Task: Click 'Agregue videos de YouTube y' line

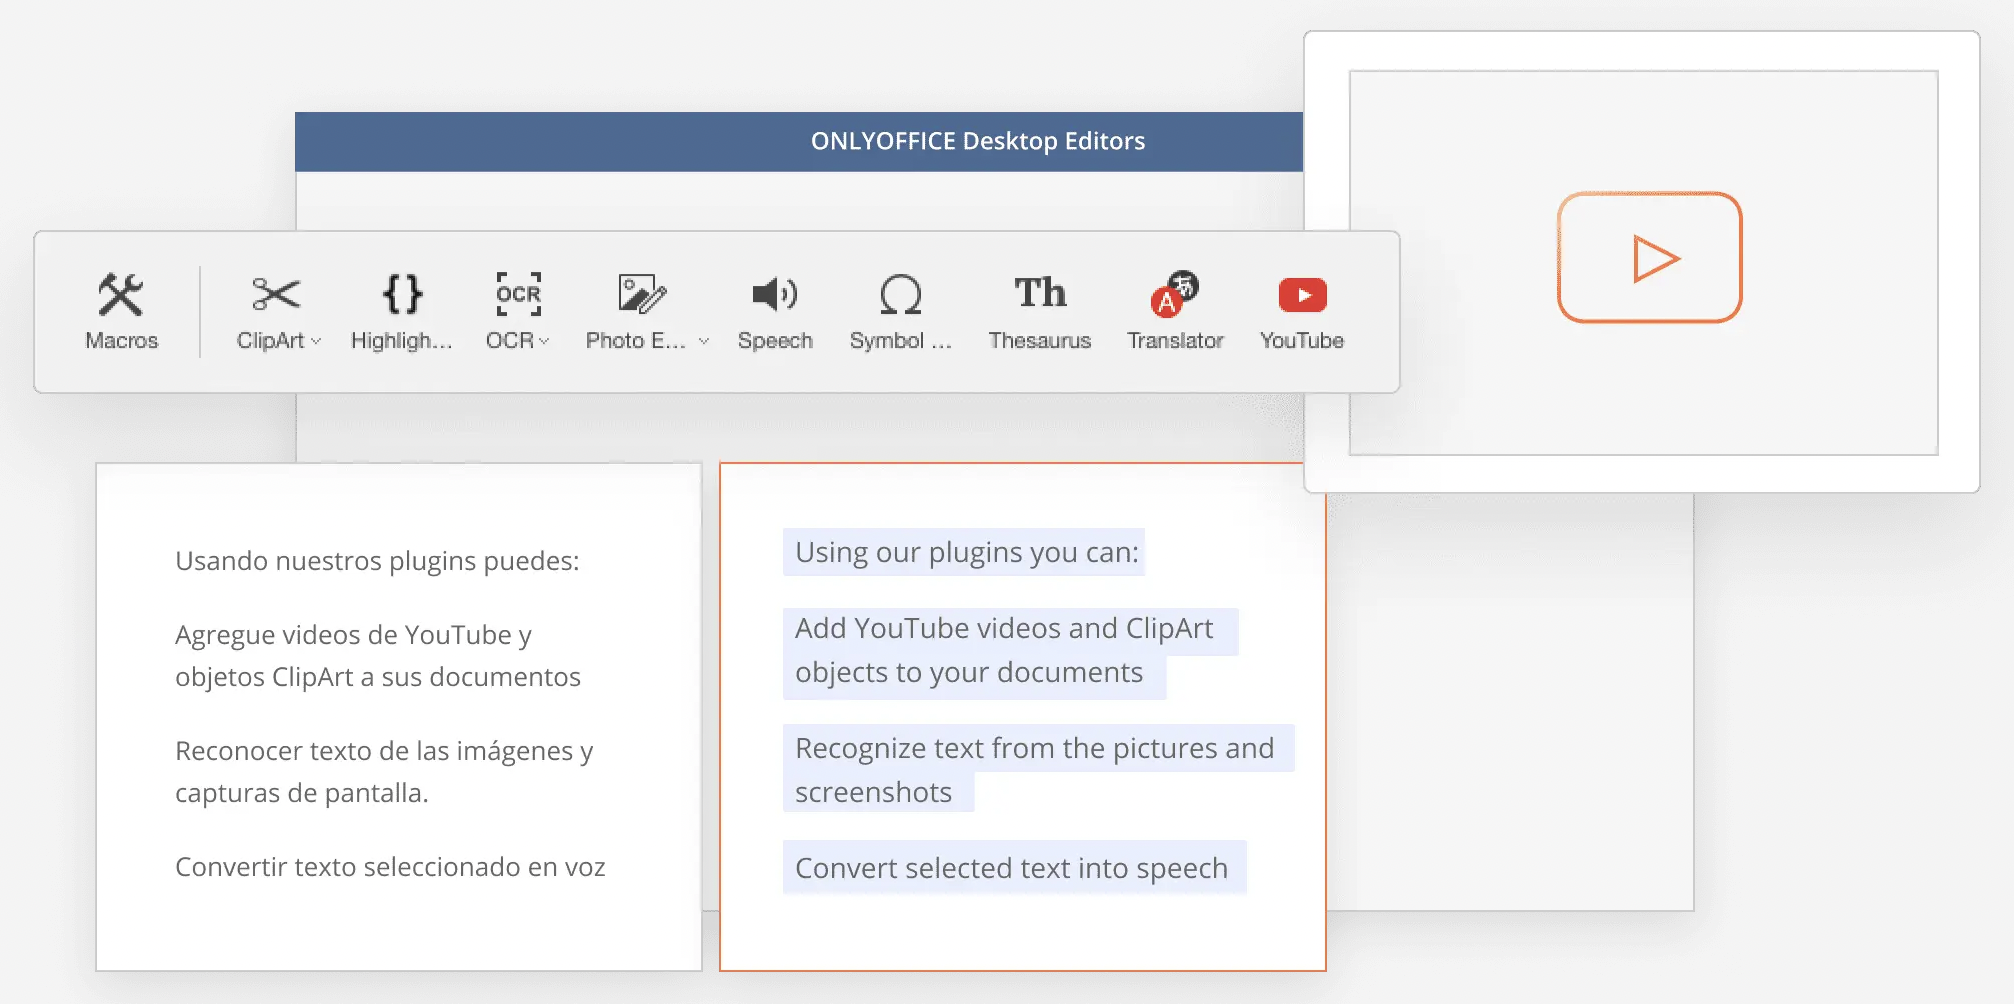Action: [353, 635]
